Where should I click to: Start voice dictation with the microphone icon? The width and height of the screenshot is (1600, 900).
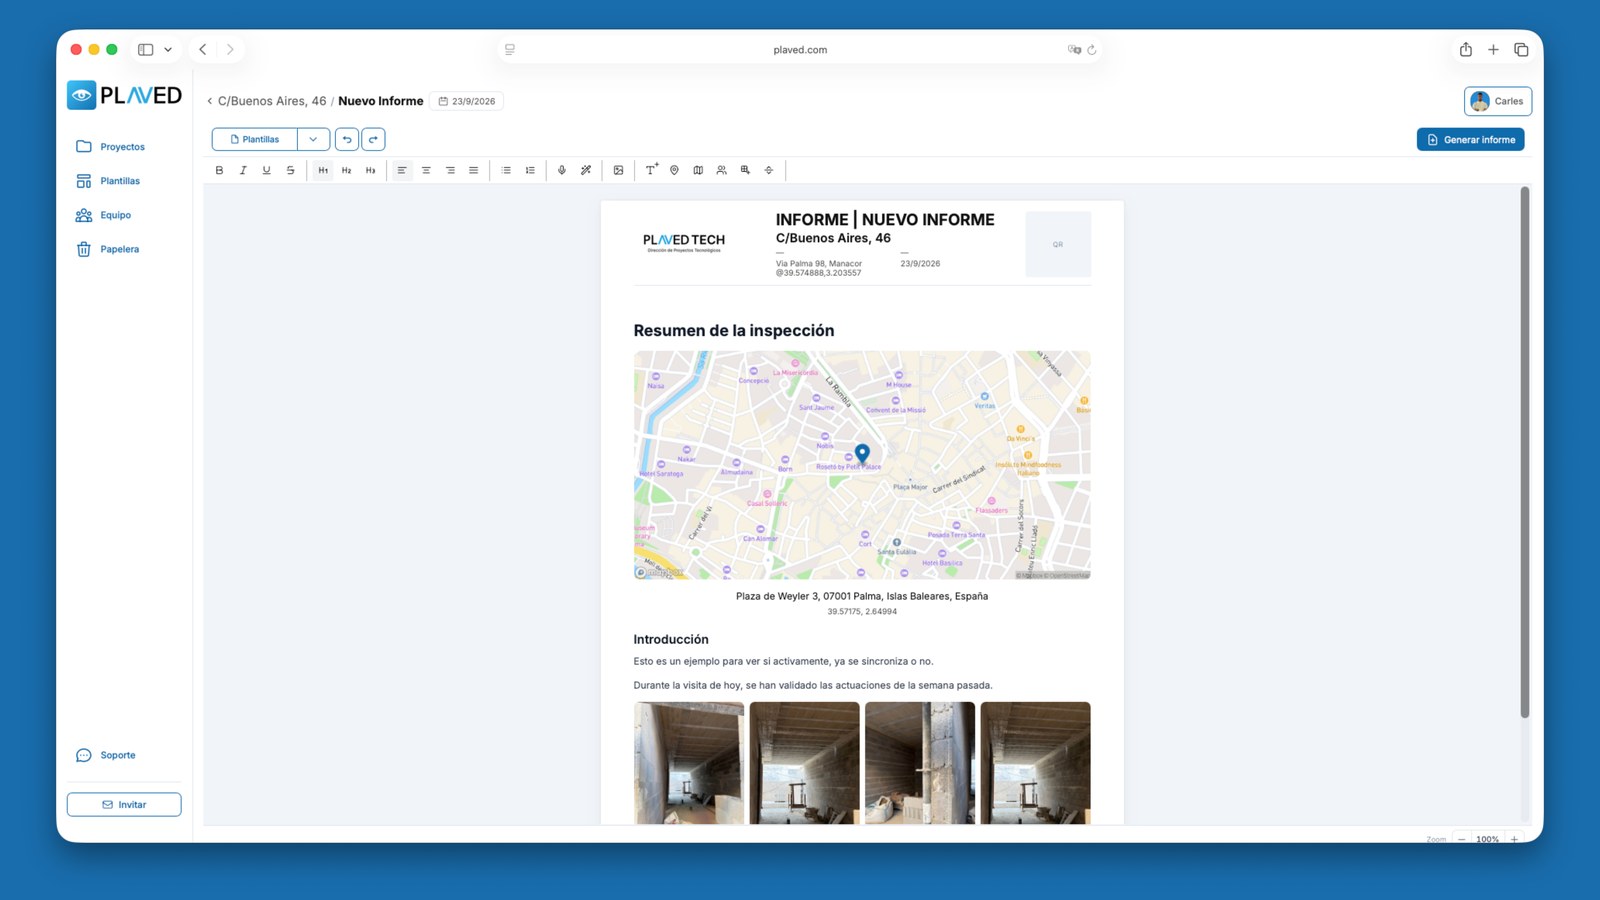(x=562, y=170)
